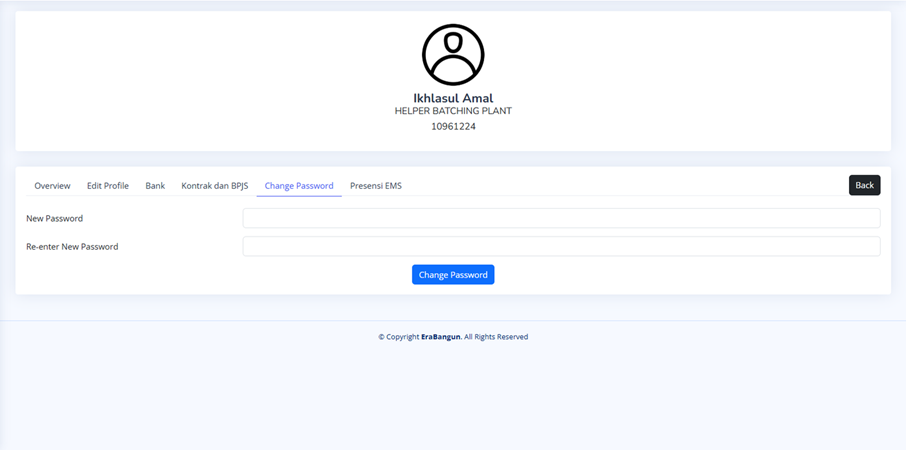Click the New Password label
This screenshot has height=450, width=906.
[x=54, y=218]
